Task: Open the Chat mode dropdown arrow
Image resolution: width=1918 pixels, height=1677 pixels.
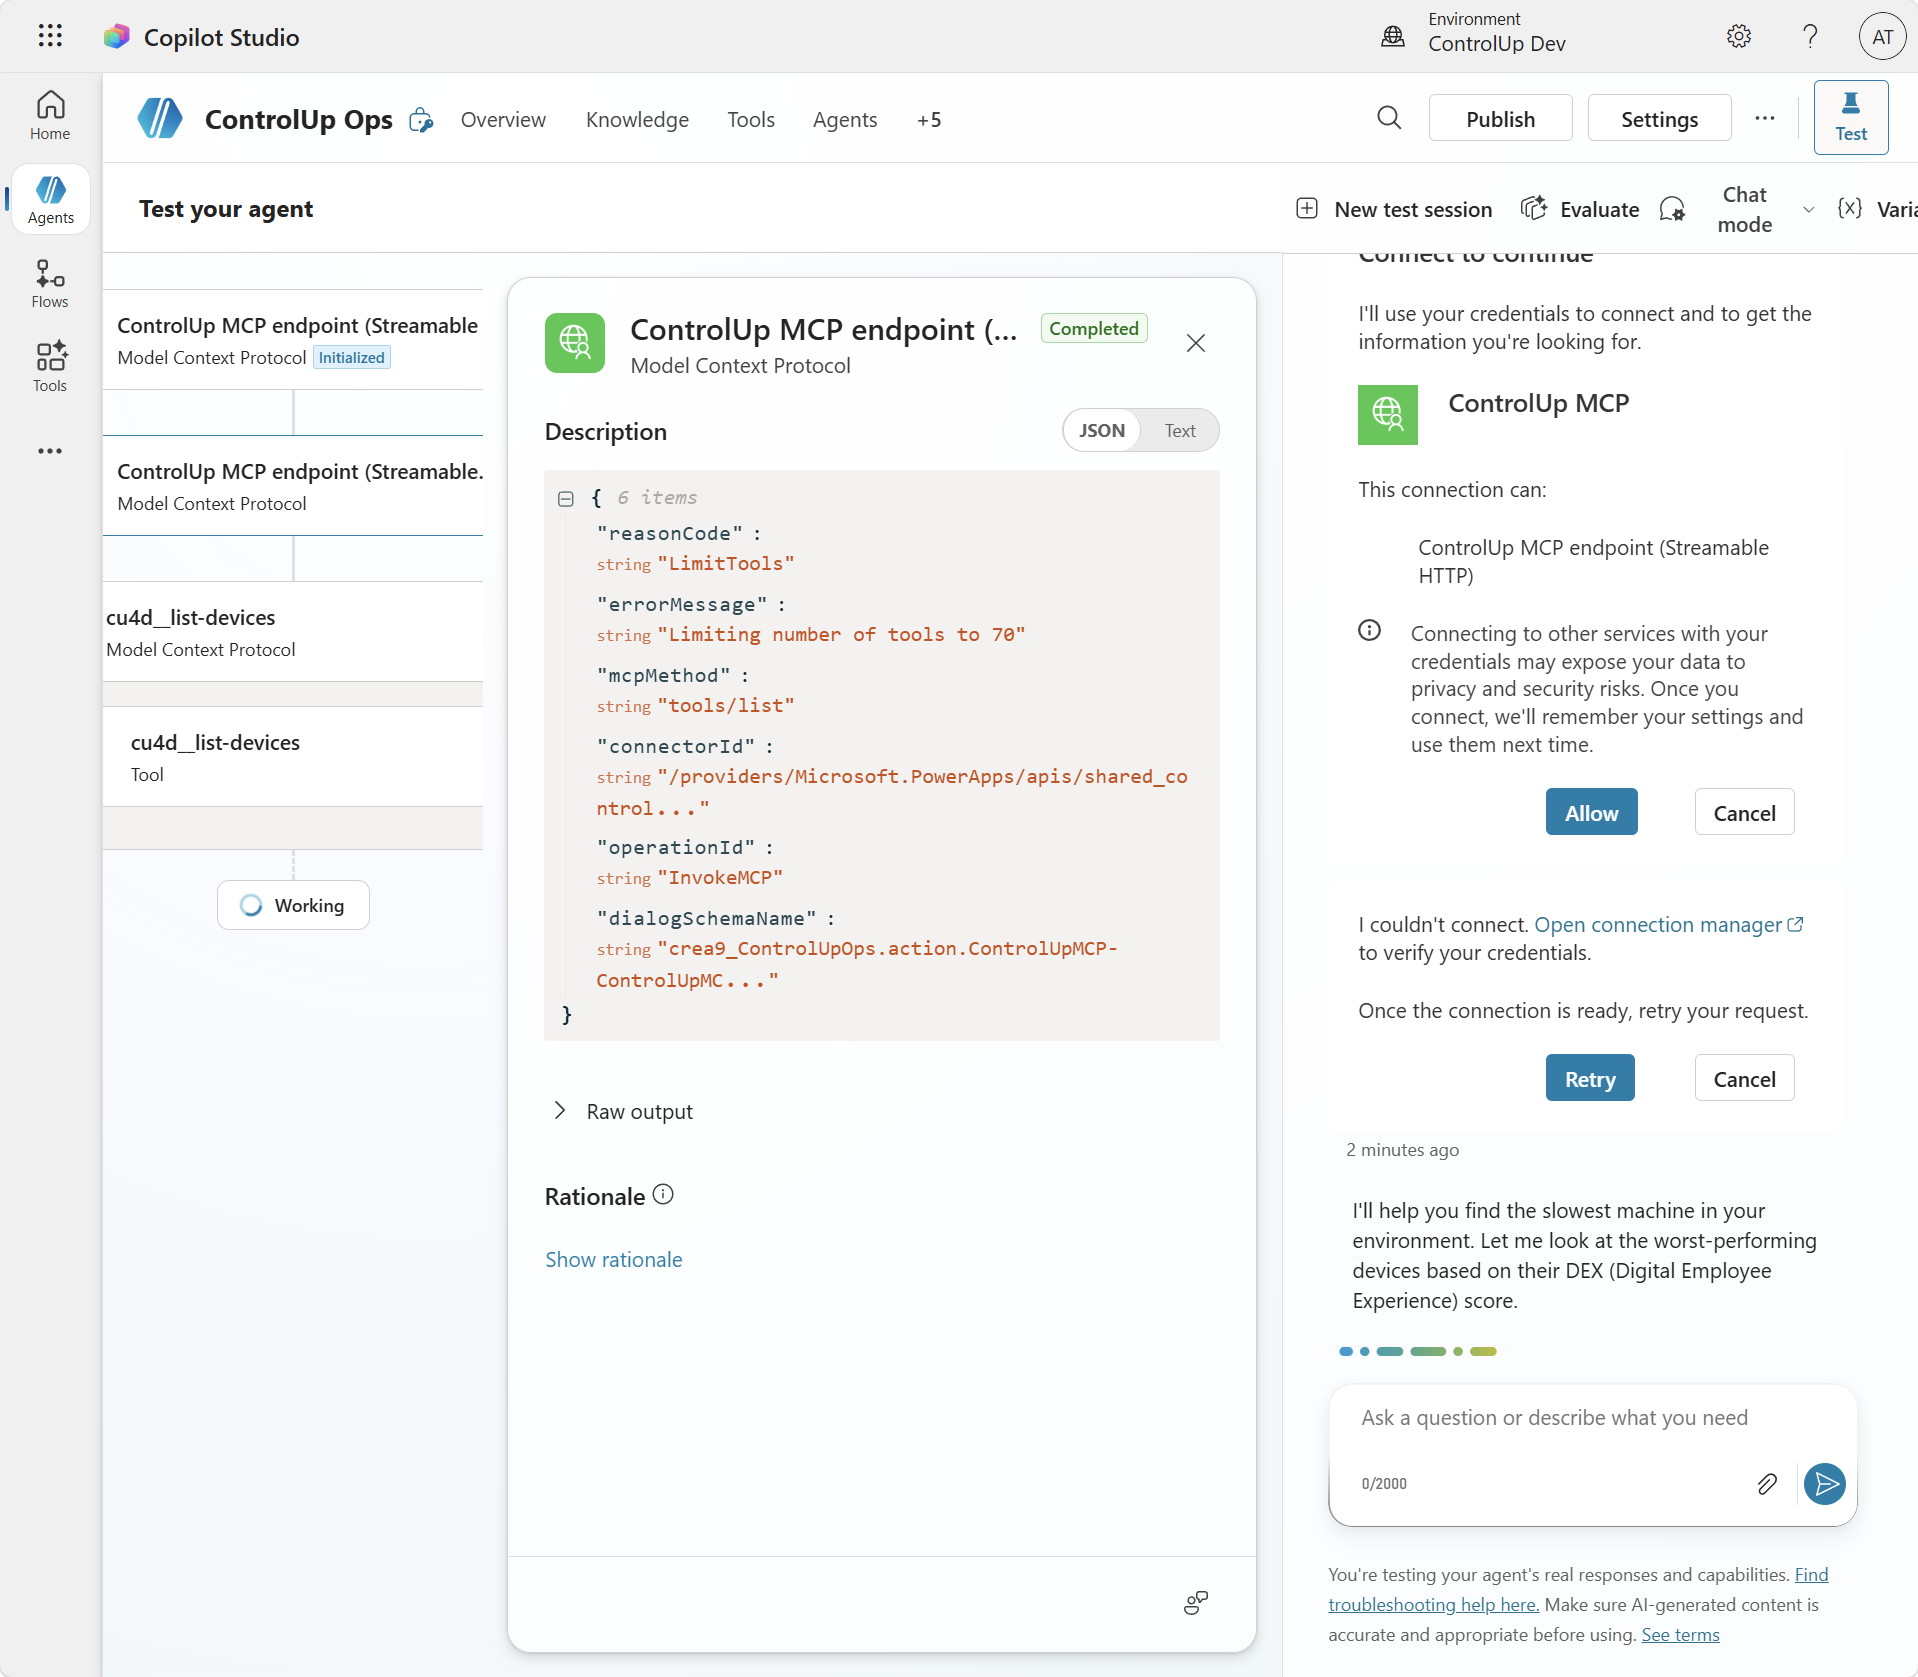Action: [x=1808, y=209]
